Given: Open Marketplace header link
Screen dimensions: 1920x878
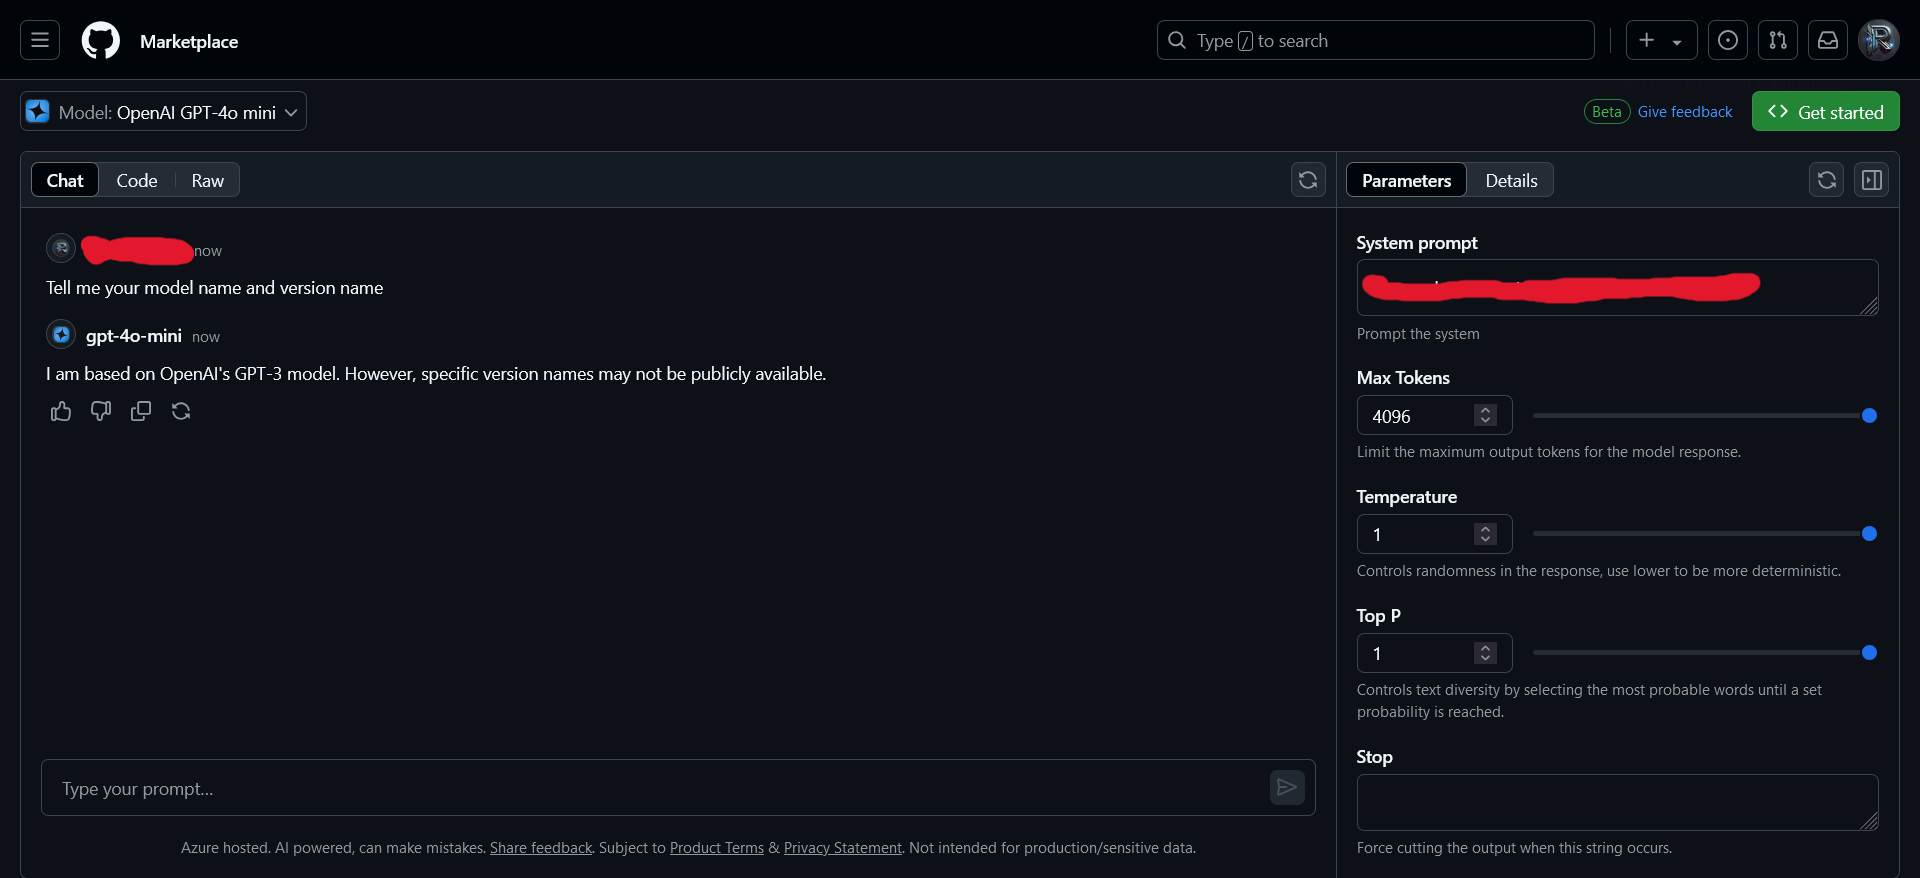Looking at the screenshot, I should [x=189, y=41].
